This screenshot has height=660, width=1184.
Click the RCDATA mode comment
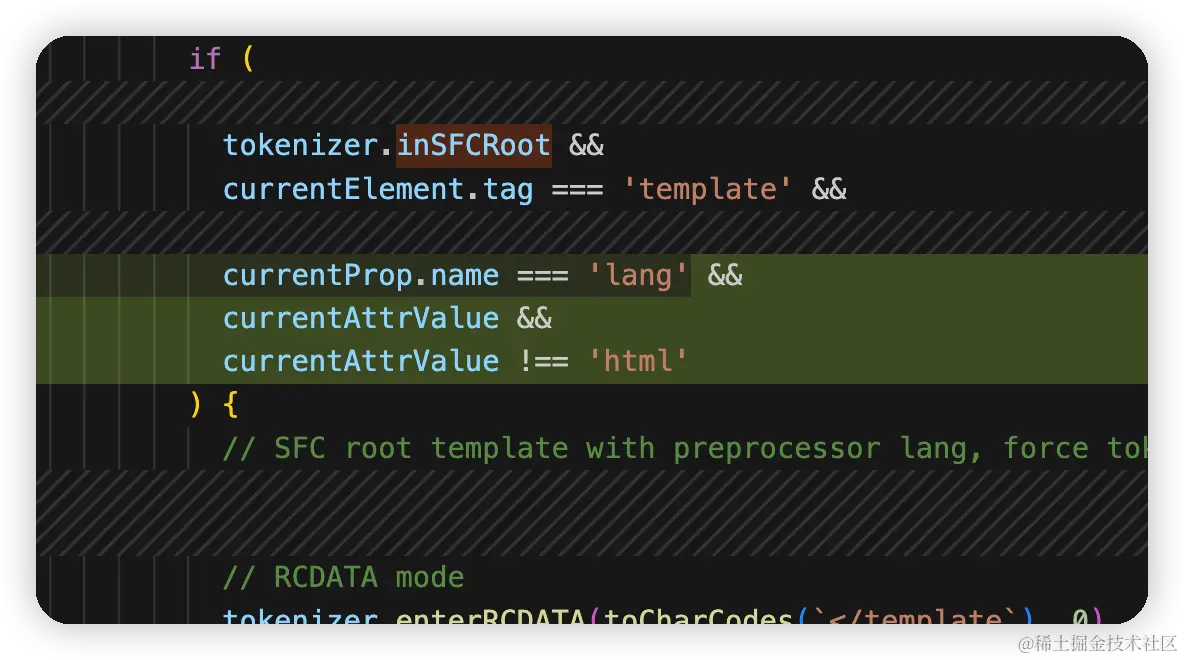(344, 578)
